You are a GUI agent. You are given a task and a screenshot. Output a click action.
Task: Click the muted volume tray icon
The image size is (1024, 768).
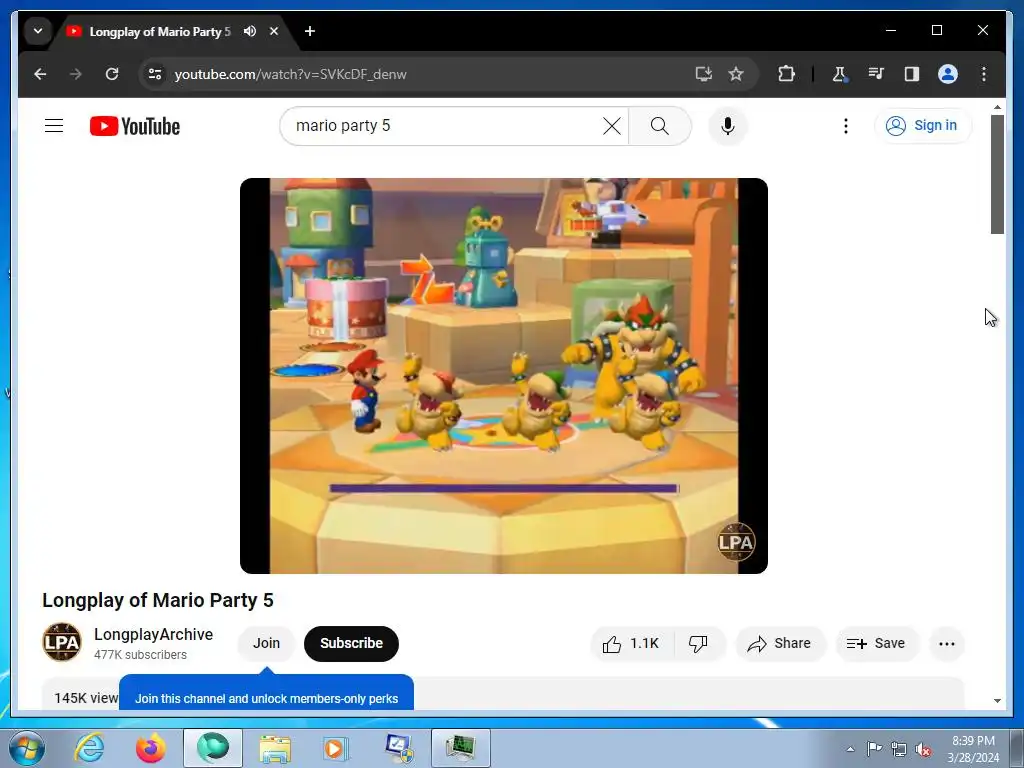[923, 749]
